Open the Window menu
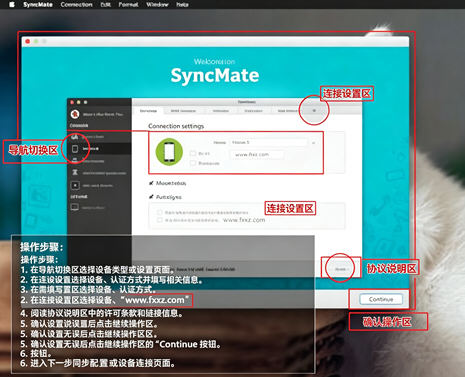 point(157,5)
